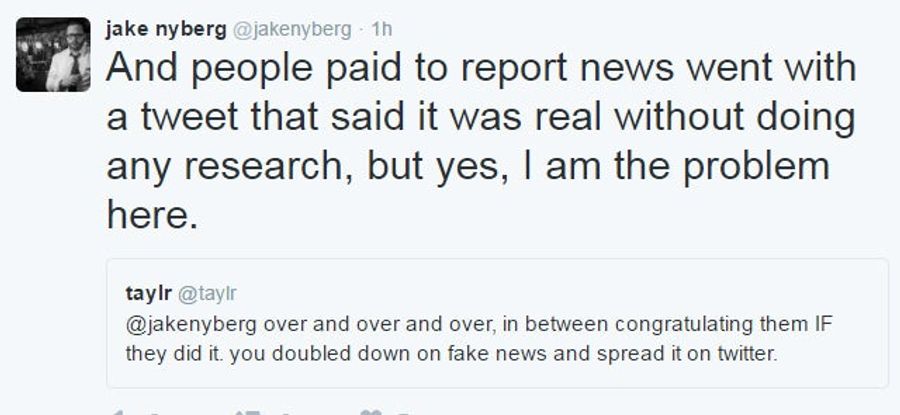Image resolution: width=900 pixels, height=415 pixels.
Task: Open jake nyberg's profile picture
Action: pyautogui.click(x=53, y=55)
